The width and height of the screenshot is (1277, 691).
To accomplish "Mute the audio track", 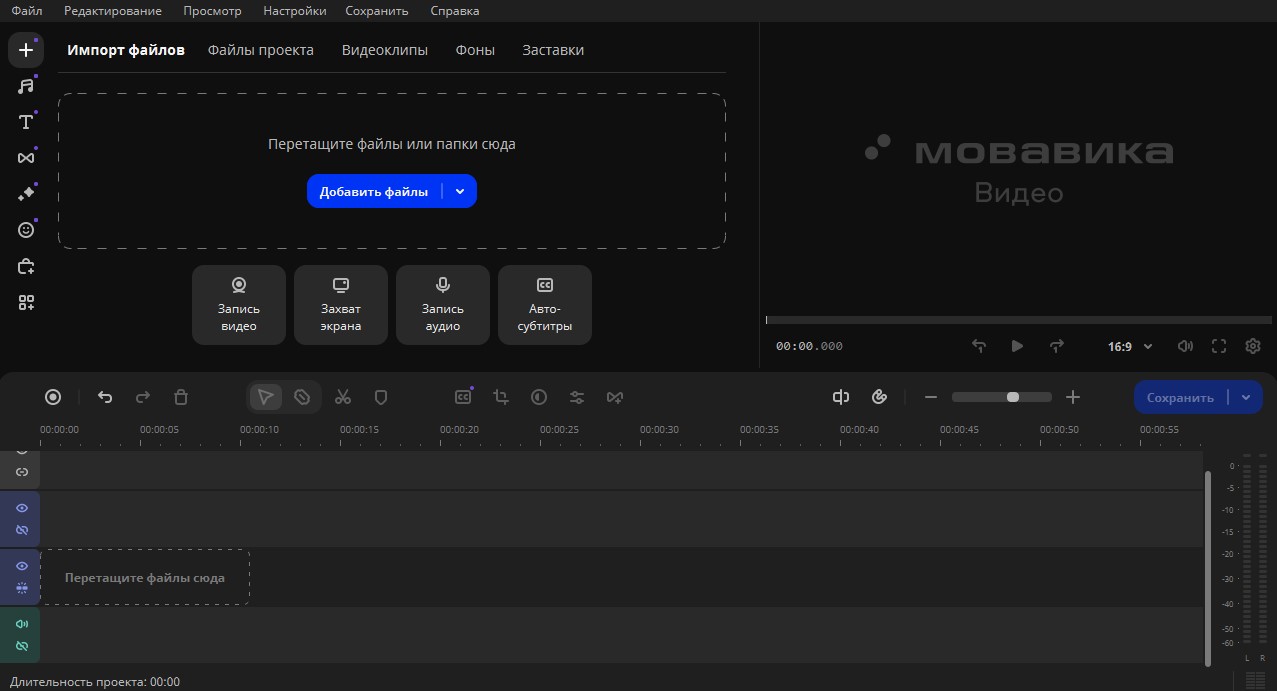I will (x=22, y=624).
